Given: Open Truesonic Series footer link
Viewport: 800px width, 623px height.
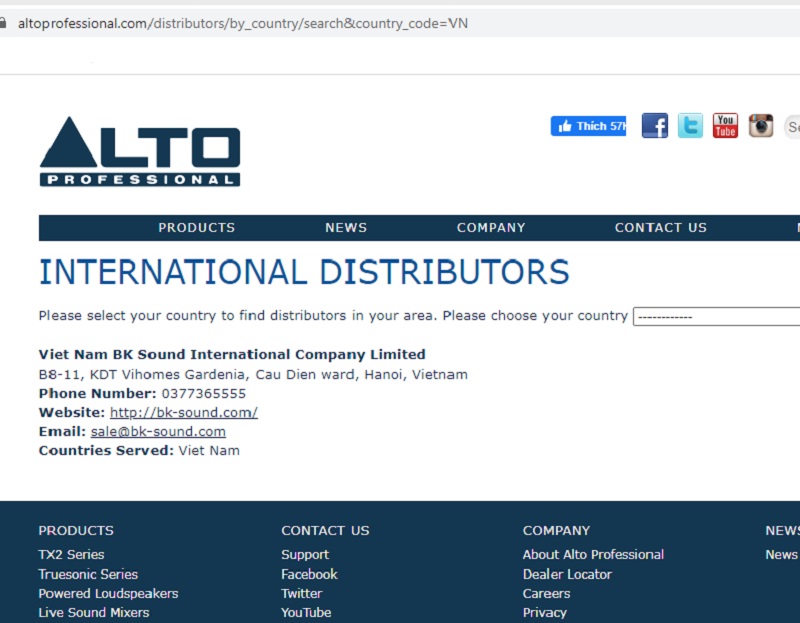Looking at the screenshot, I should 88,574.
